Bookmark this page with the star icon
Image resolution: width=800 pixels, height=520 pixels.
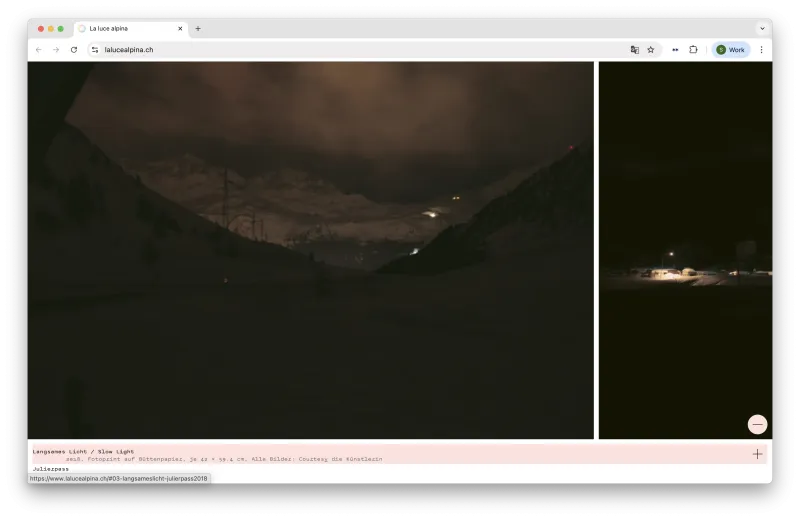(x=651, y=49)
